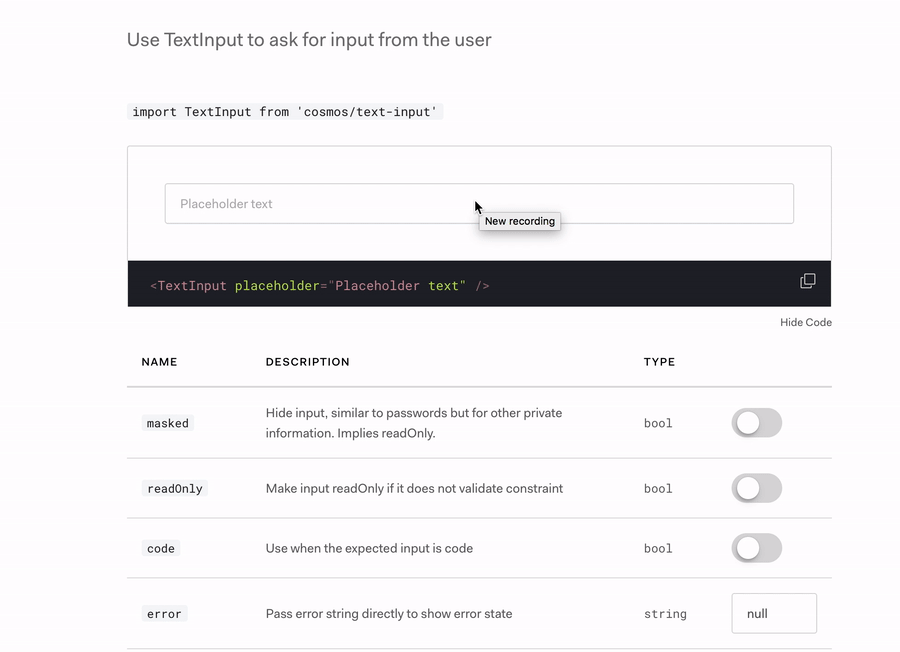Click the string type label beside error
Screen dimensions: 900x652
point(665,613)
